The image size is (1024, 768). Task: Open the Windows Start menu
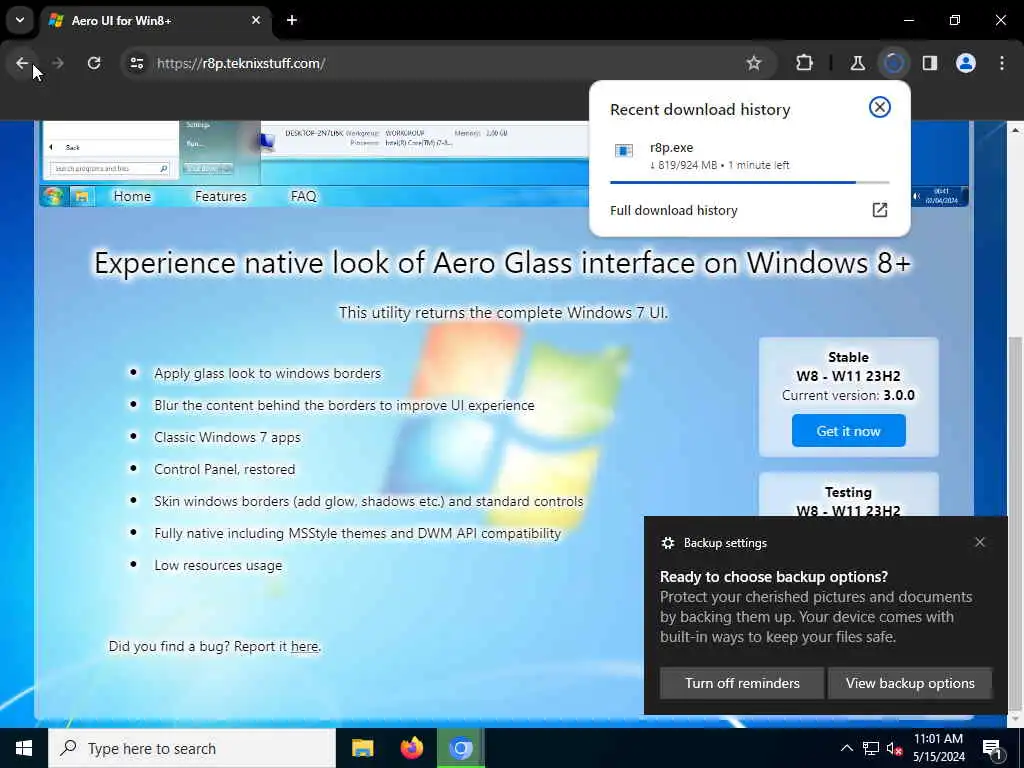[x=24, y=748]
